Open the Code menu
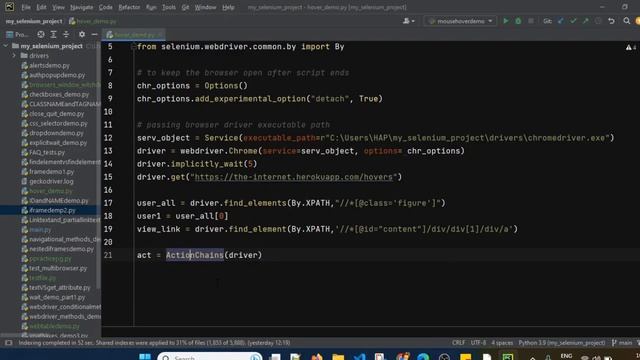The height and width of the screenshot is (360, 640). [x=105, y=7]
